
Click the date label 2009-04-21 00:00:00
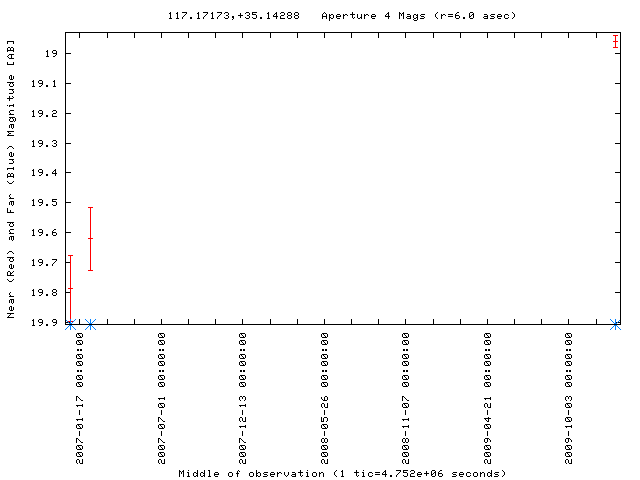click(487, 398)
